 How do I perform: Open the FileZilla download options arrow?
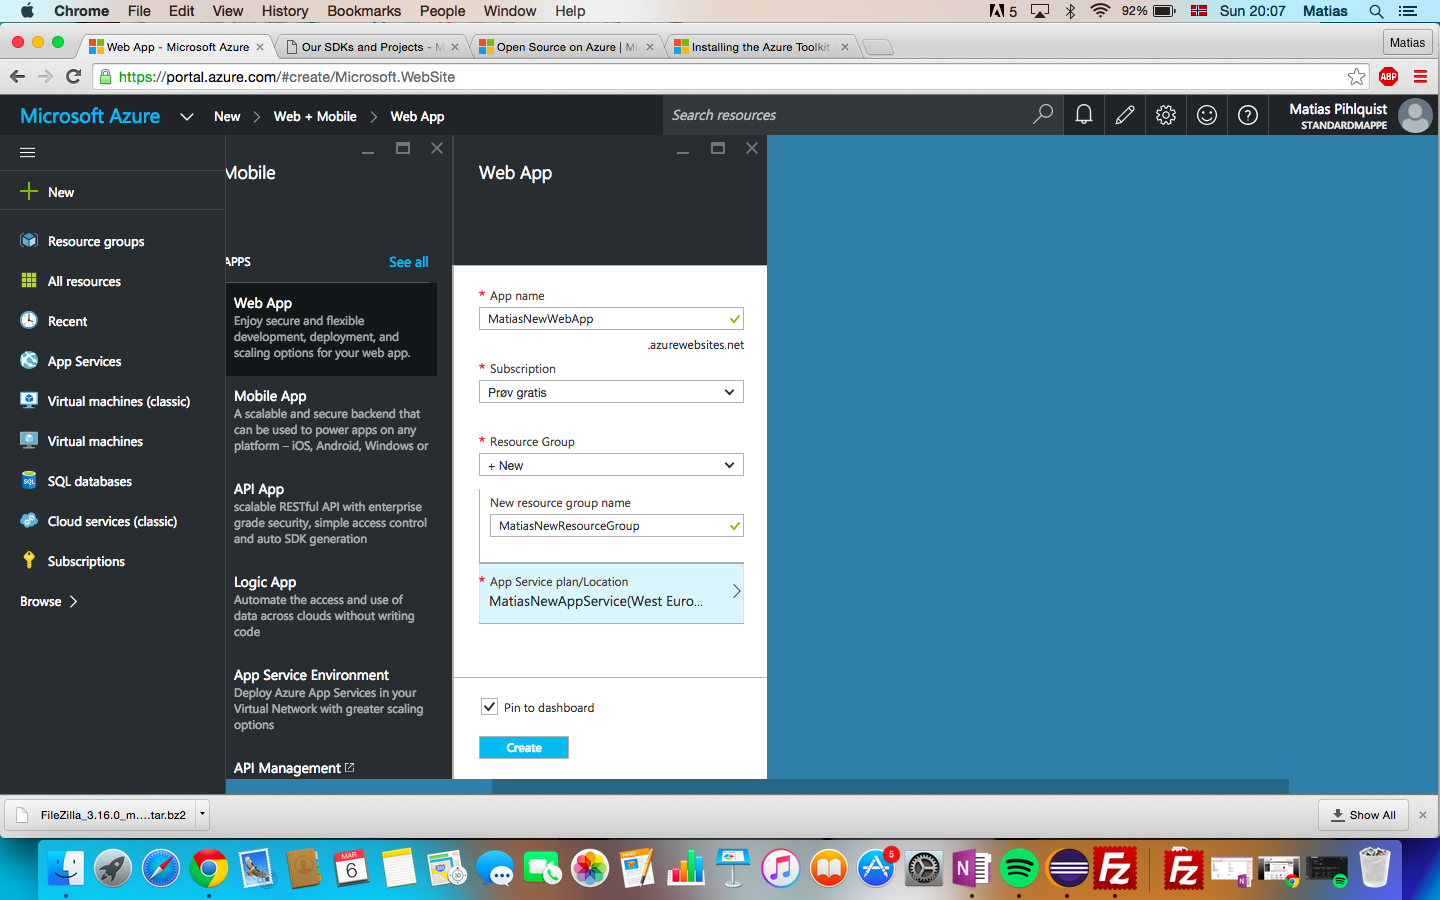202,814
